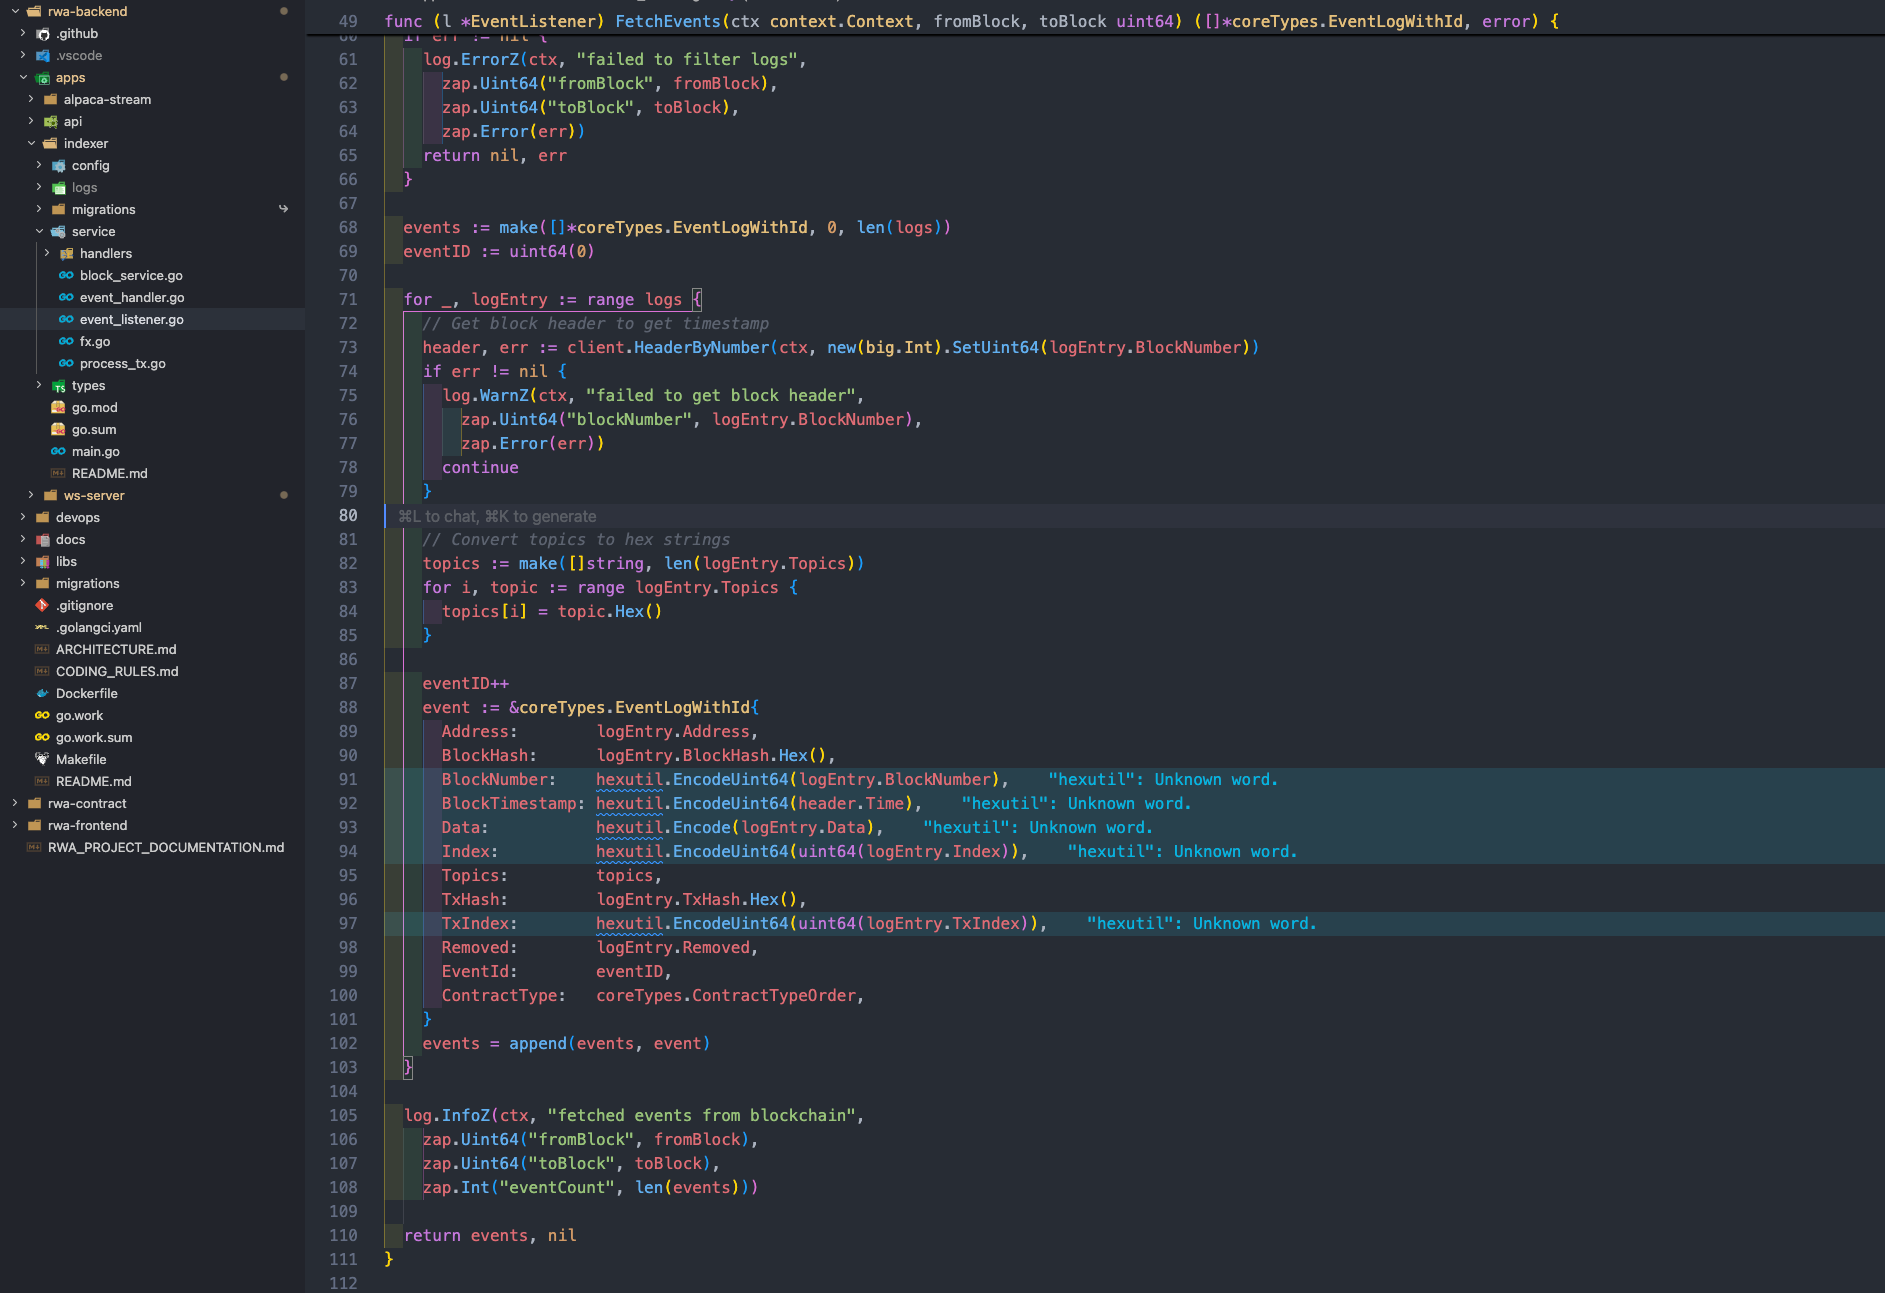Open event_listener.go in the file tree
This screenshot has width=1885, height=1293.
point(131,319)
